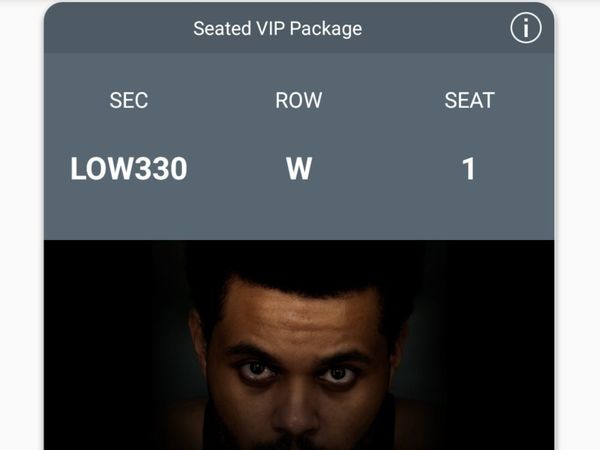Tap the section value LOW330
The width and height of the screenshot is (600, 450).
coord(128,169)
